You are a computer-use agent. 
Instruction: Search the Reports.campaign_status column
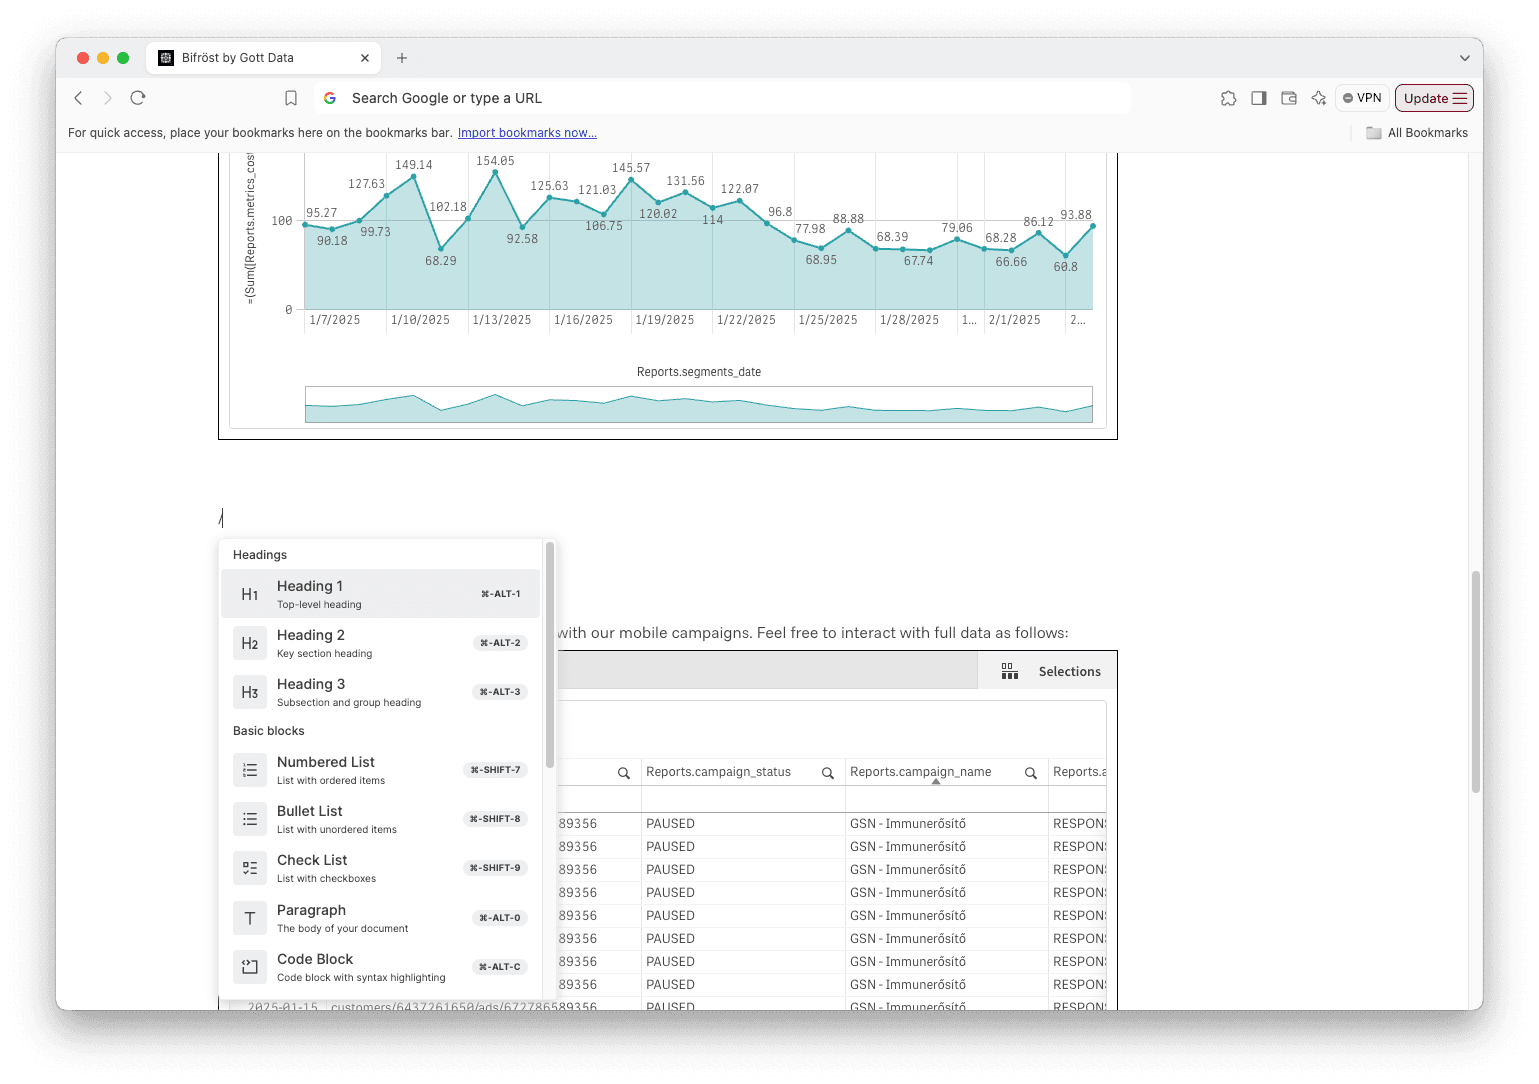(x=828, y=773)
